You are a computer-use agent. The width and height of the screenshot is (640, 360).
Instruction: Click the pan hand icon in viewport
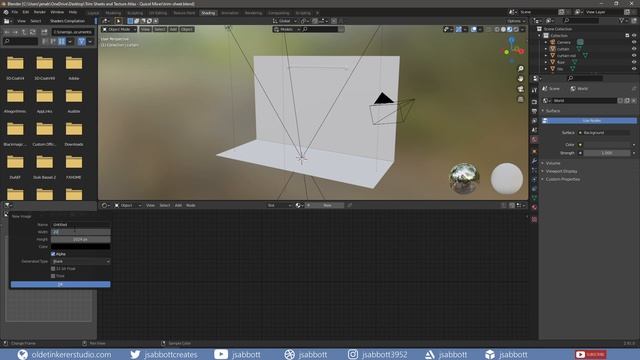(x=520, y=79)
